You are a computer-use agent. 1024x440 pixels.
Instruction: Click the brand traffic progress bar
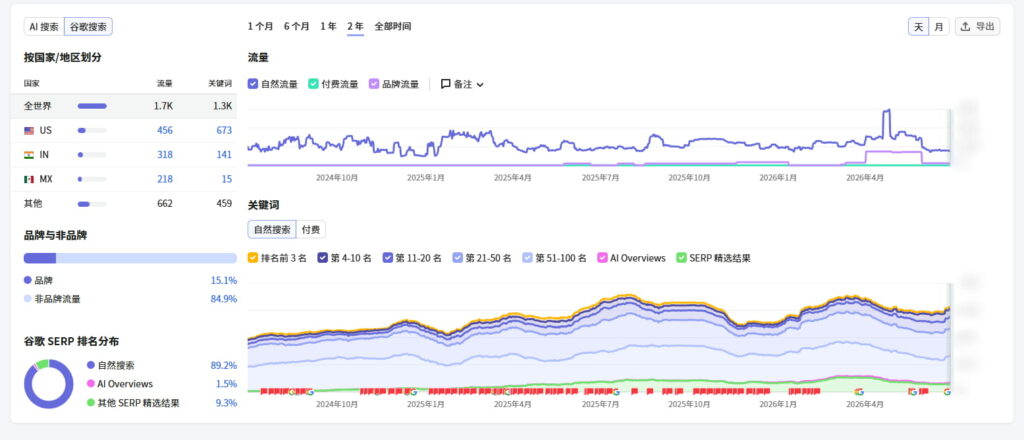coord(130,258)
